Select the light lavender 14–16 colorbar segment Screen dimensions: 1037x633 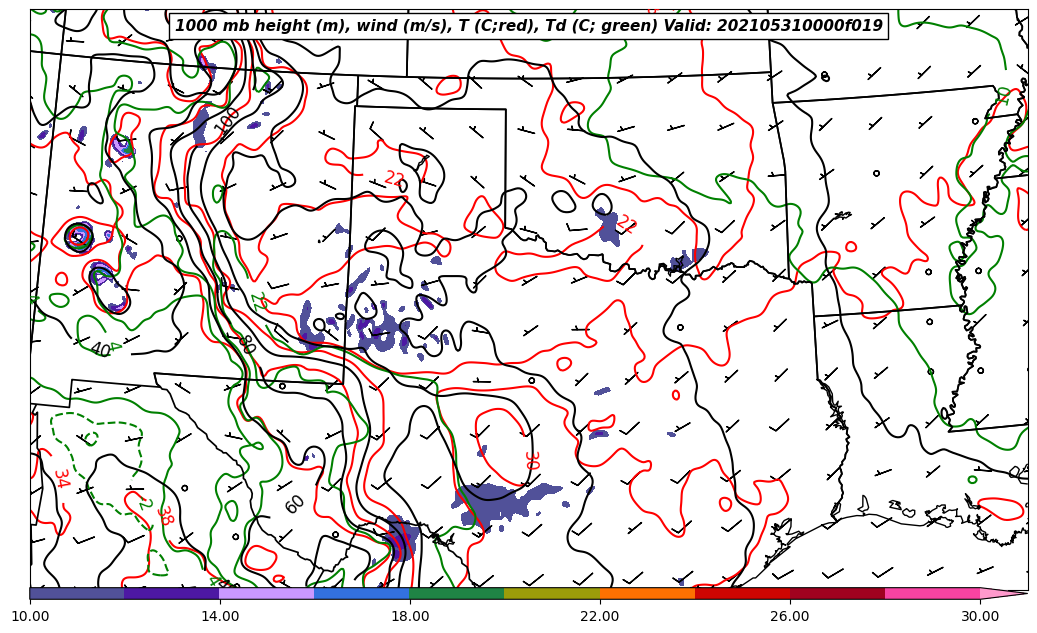[x=267, y=593]
